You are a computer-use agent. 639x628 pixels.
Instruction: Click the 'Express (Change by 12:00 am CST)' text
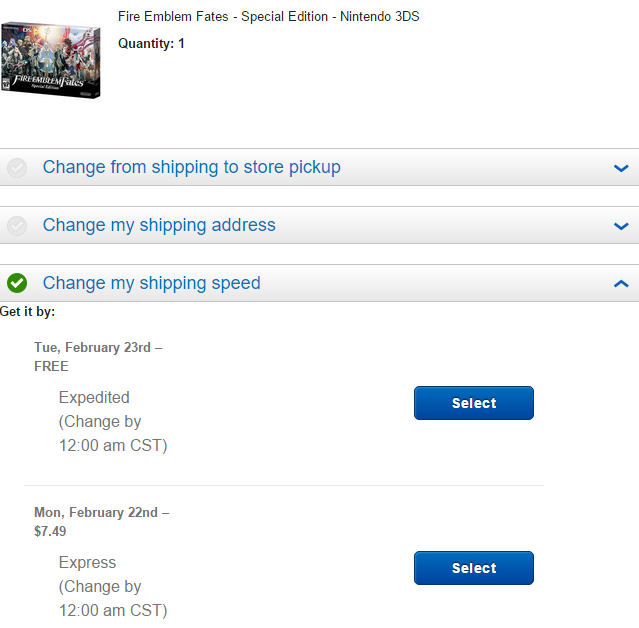click(113, 586)
